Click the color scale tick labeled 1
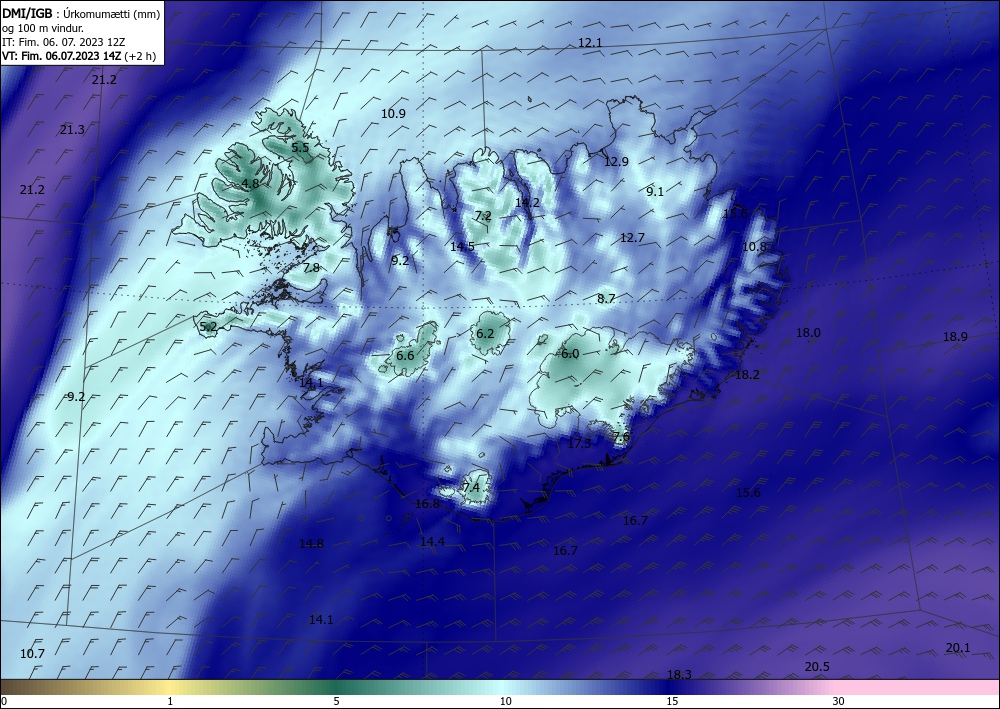 [x=170, y=701]
